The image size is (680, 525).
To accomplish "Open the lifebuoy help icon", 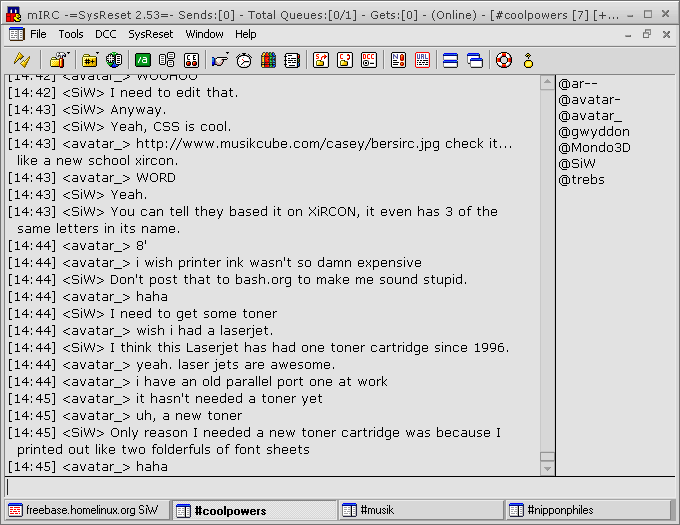I will [x=503, y=60].
